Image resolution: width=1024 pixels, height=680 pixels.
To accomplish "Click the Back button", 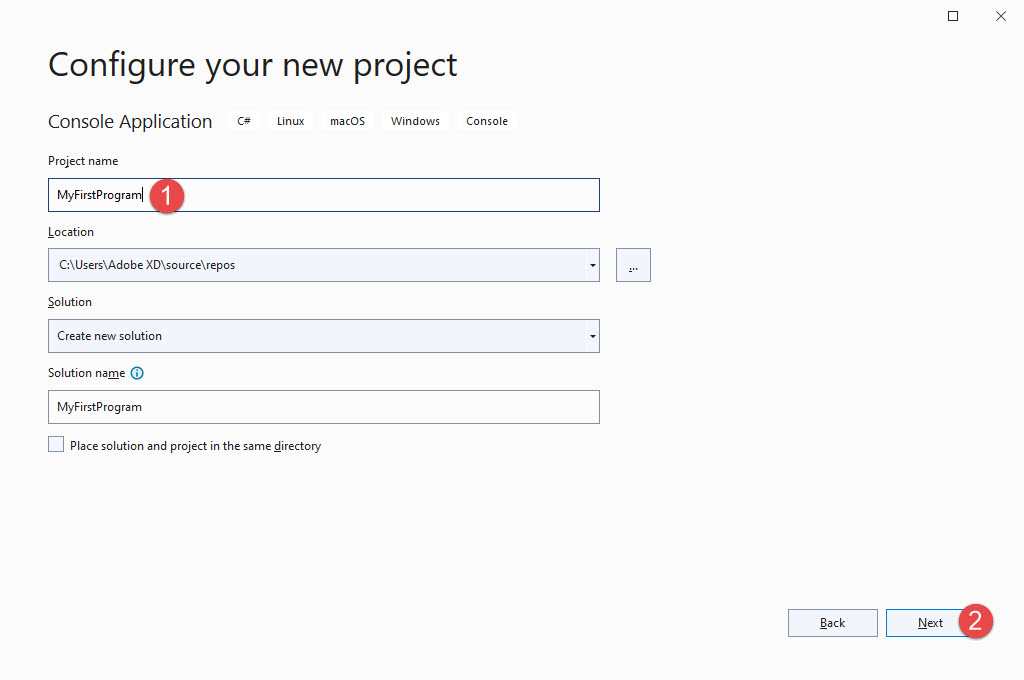I will [832, 622].
